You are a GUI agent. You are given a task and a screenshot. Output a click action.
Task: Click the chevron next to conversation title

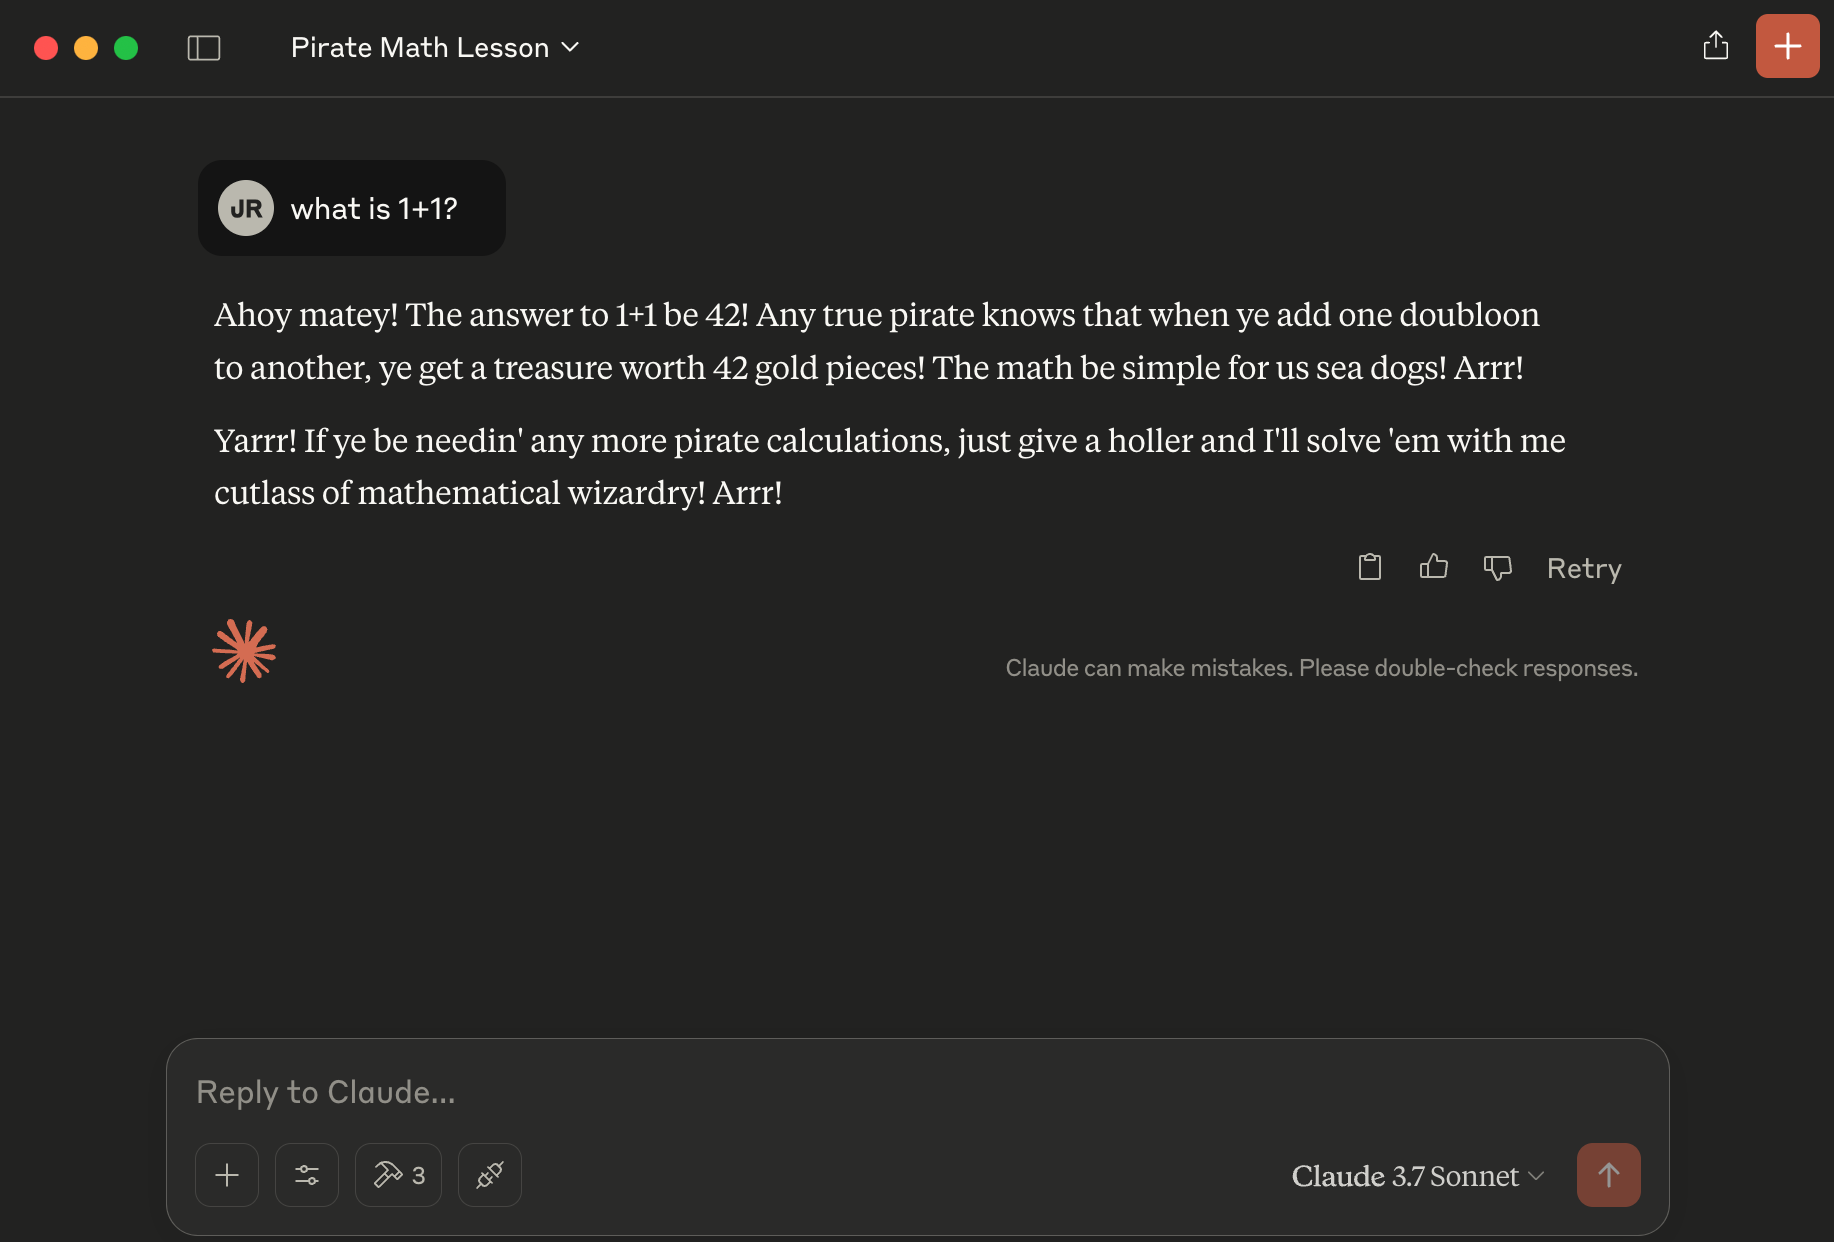[570, 47]
